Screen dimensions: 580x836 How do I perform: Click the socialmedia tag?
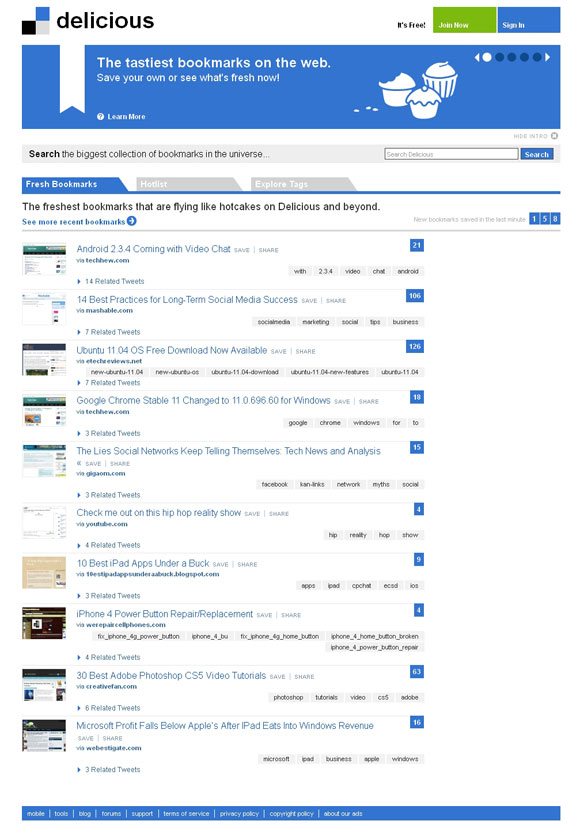pyautogui.click(x=274, y=321)
